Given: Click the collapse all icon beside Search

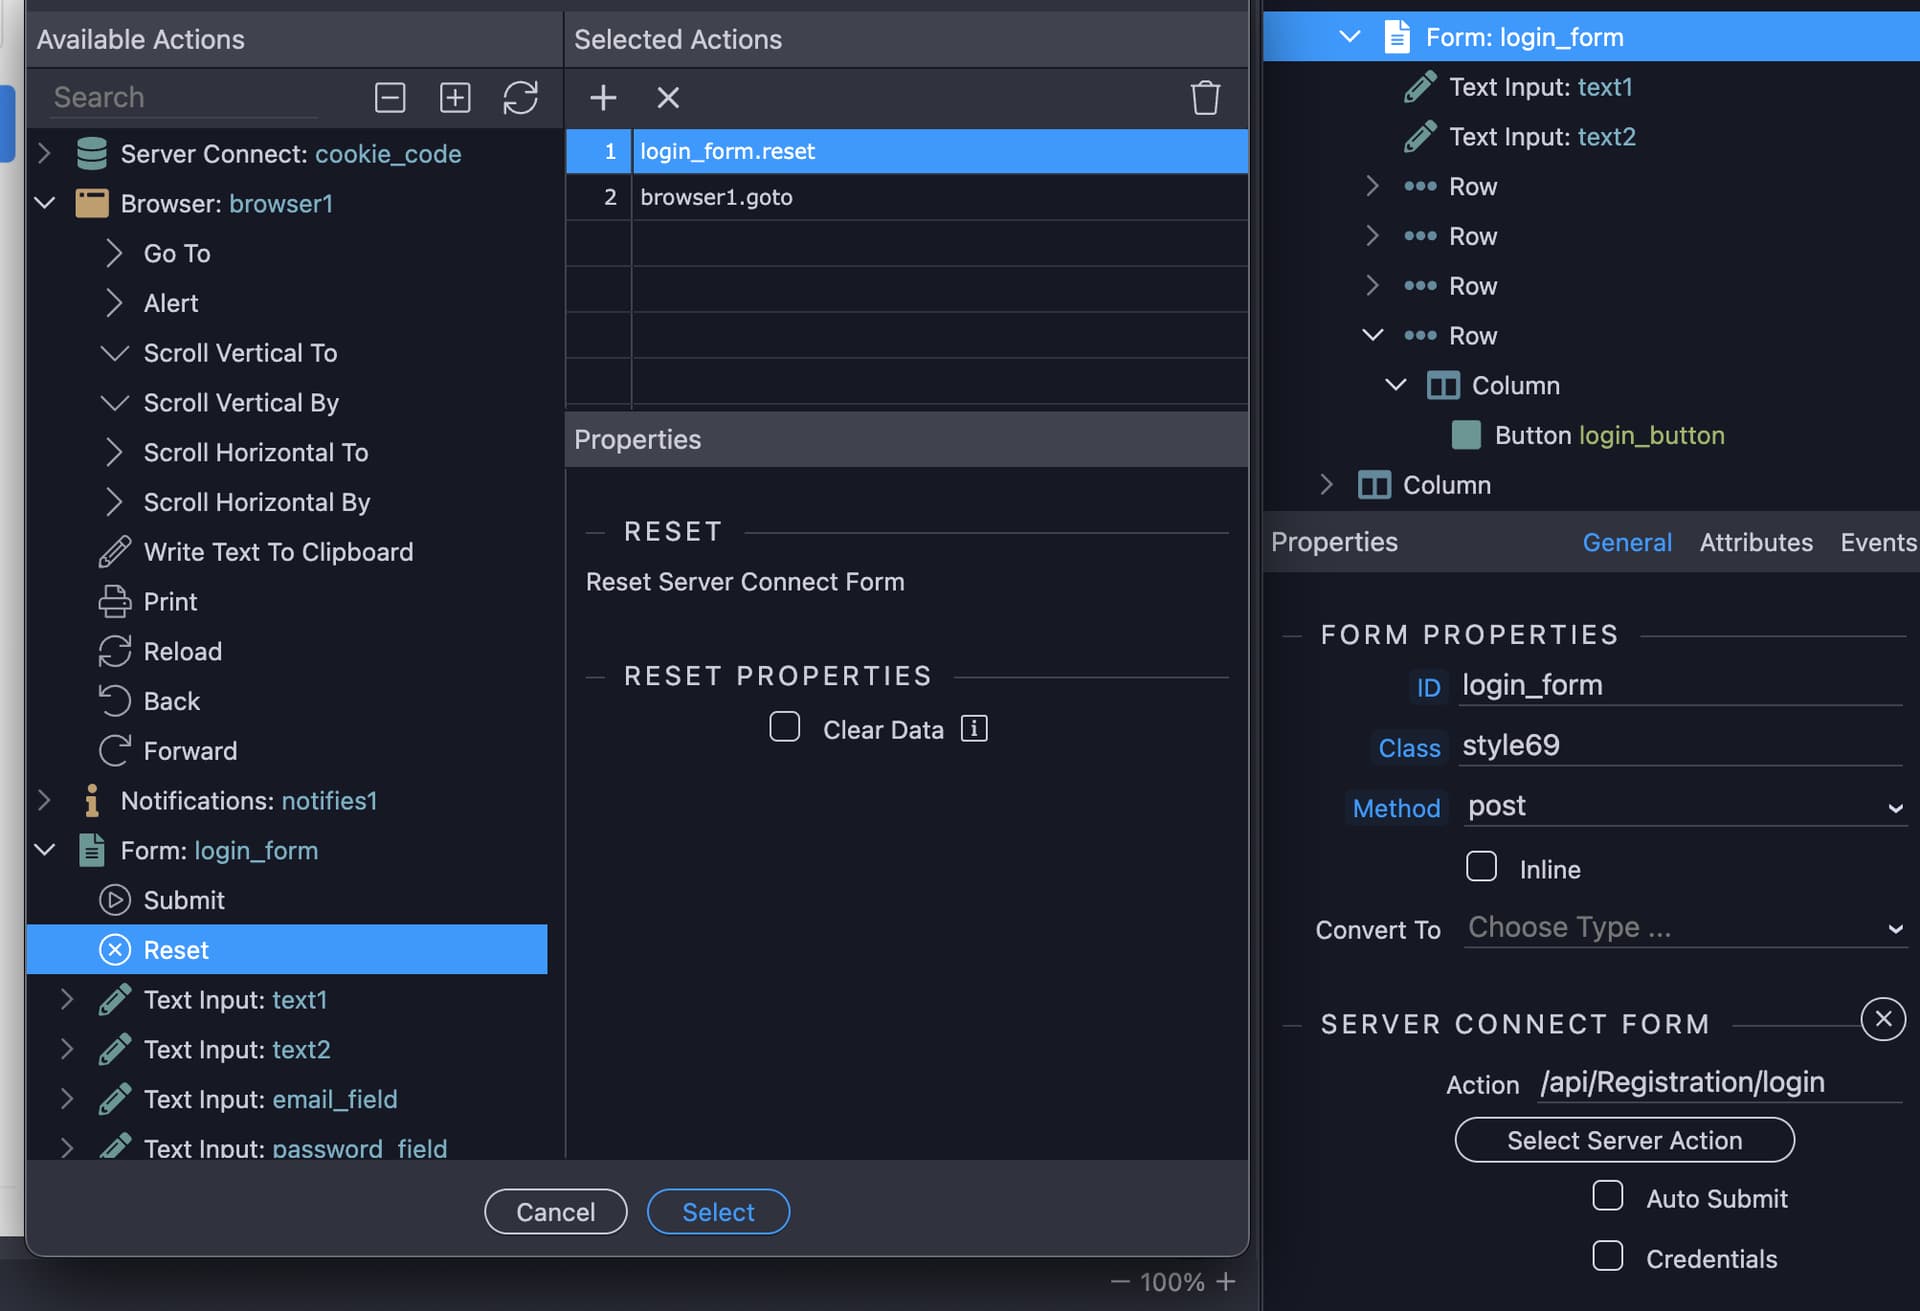Looking at the screenshot, I should [390, 97].
